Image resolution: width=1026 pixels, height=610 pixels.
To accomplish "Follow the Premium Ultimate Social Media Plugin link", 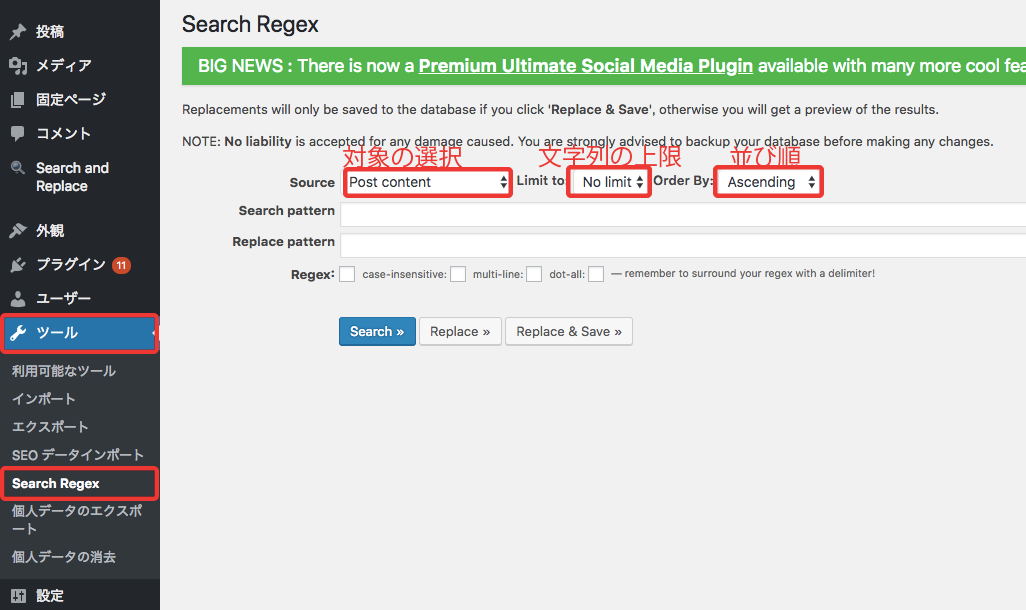I will [586, 66].
